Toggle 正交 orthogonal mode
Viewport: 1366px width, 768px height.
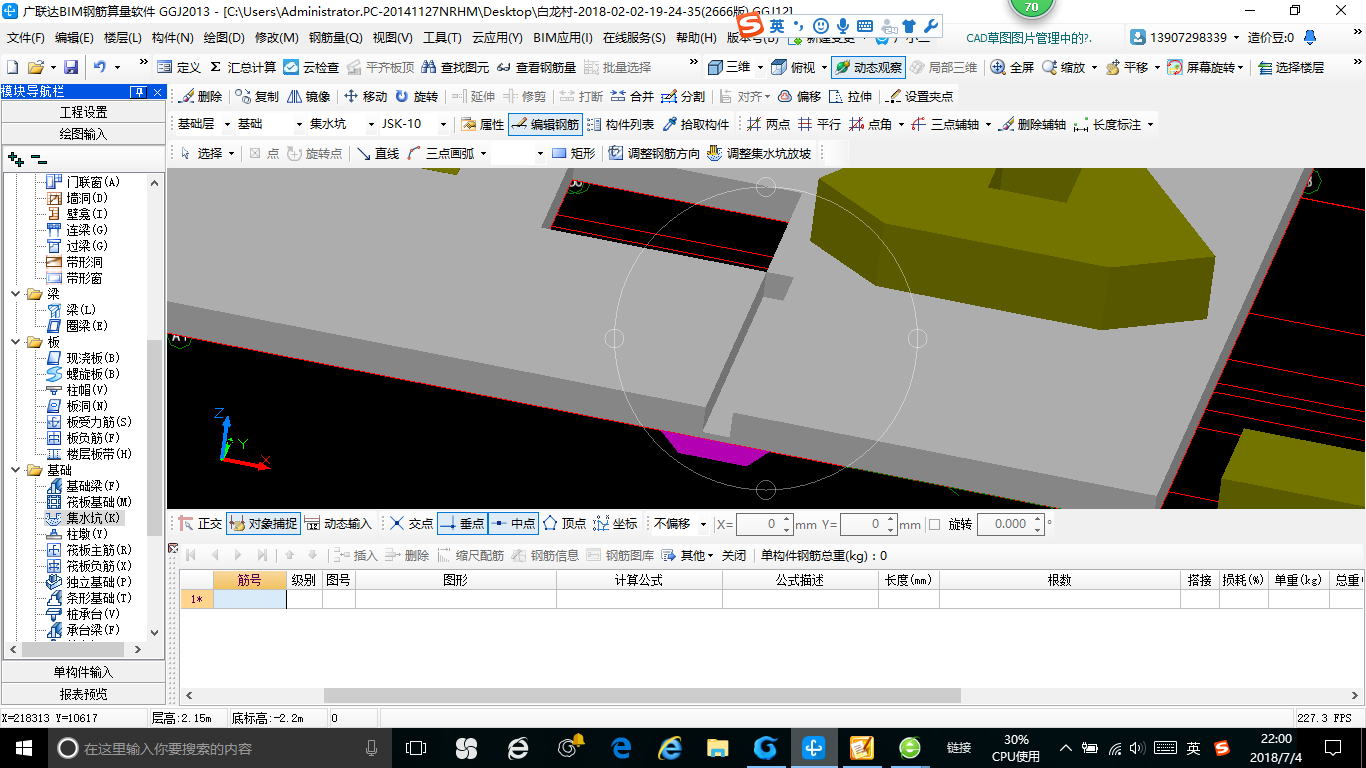point(200,523)
